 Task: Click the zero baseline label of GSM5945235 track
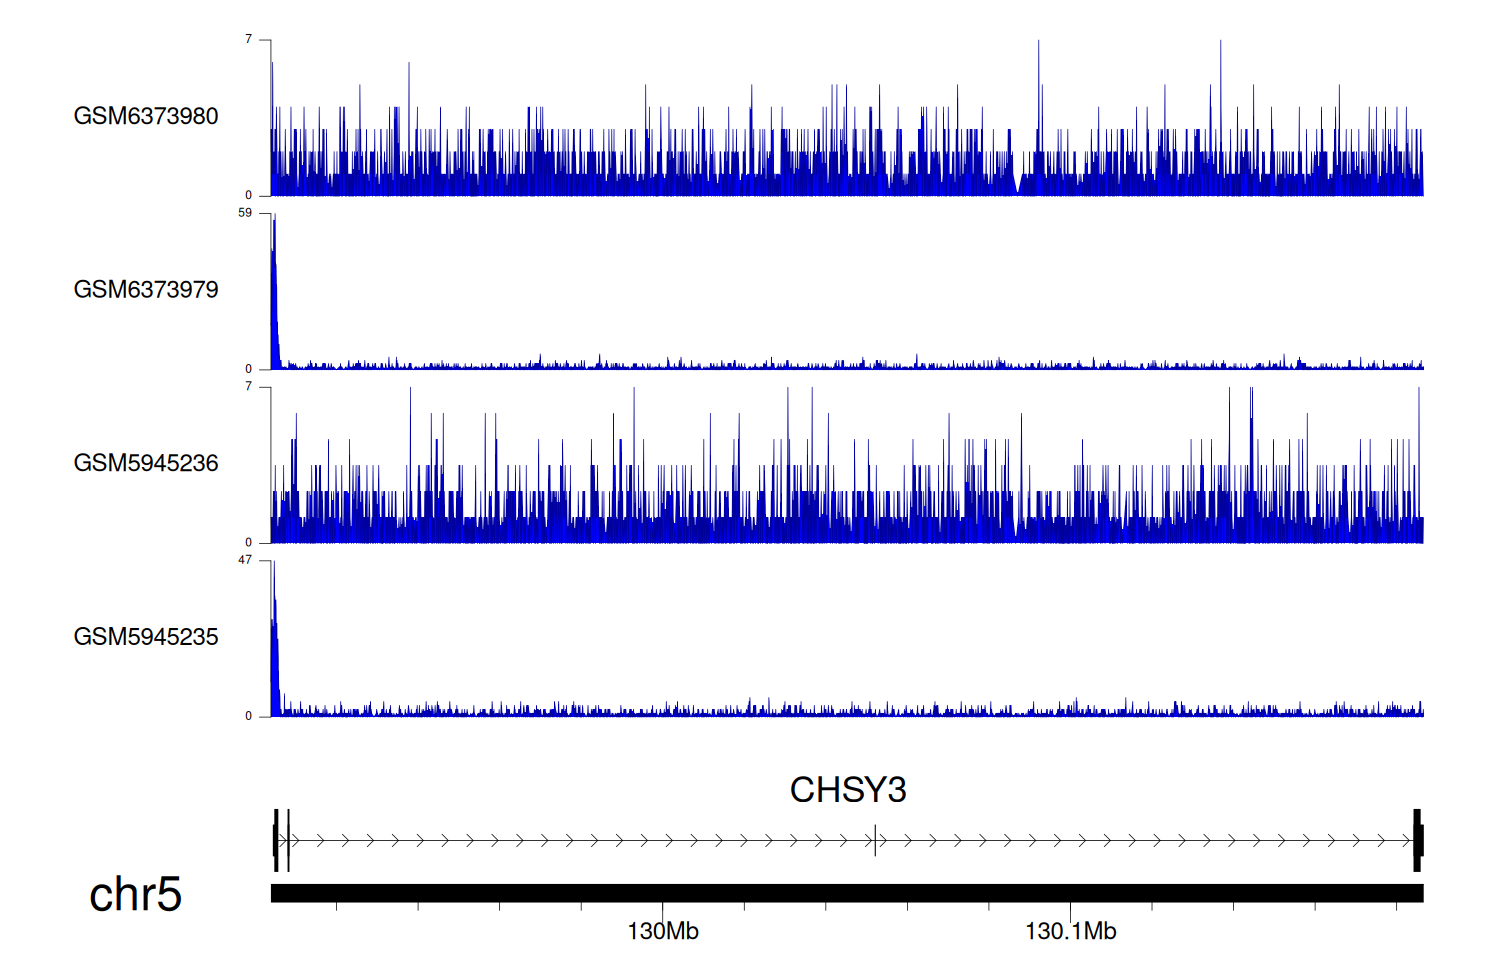(248, 716)
